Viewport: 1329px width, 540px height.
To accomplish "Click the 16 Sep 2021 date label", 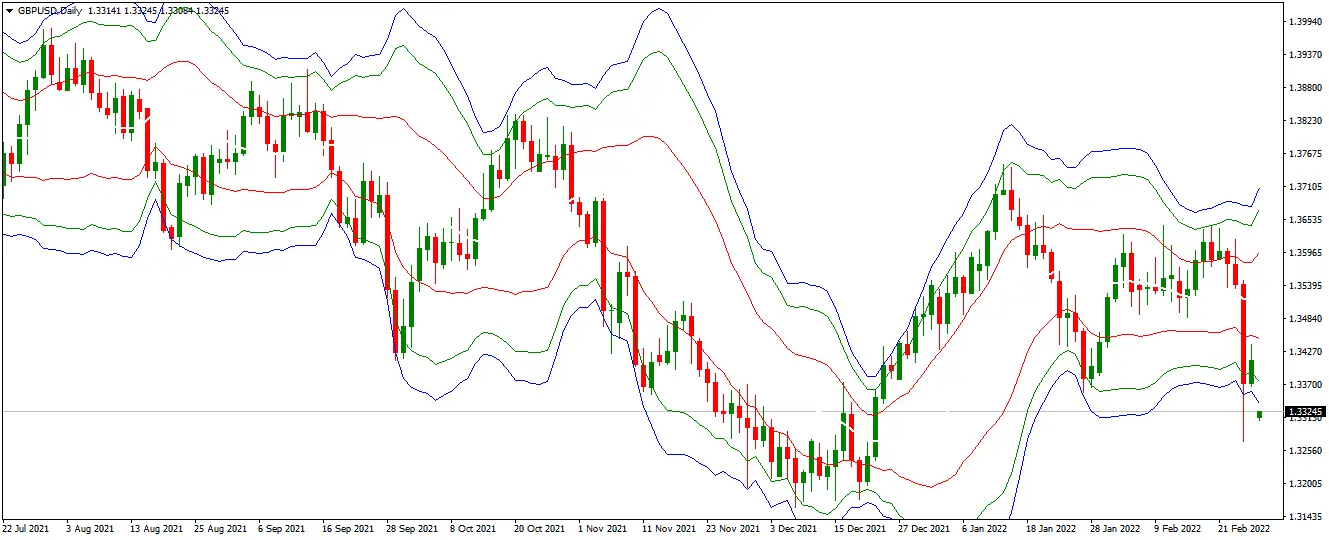I will [346, 528].
